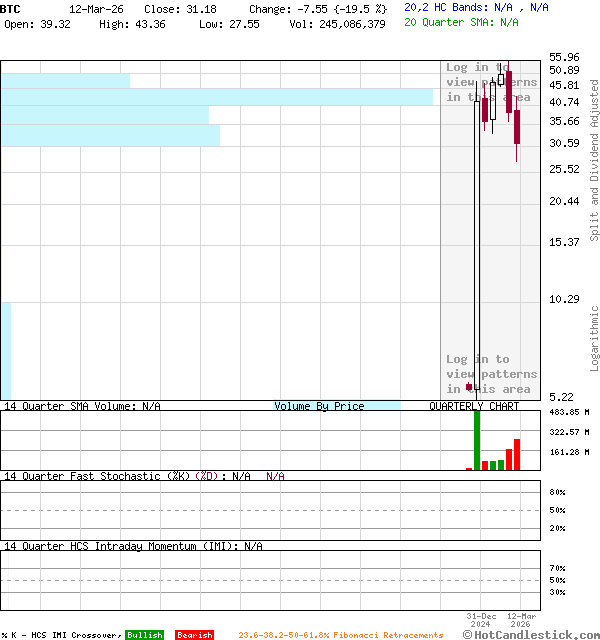Click the Fibonacci Retracements legend text
600x640 pixels.
[340, 635]
